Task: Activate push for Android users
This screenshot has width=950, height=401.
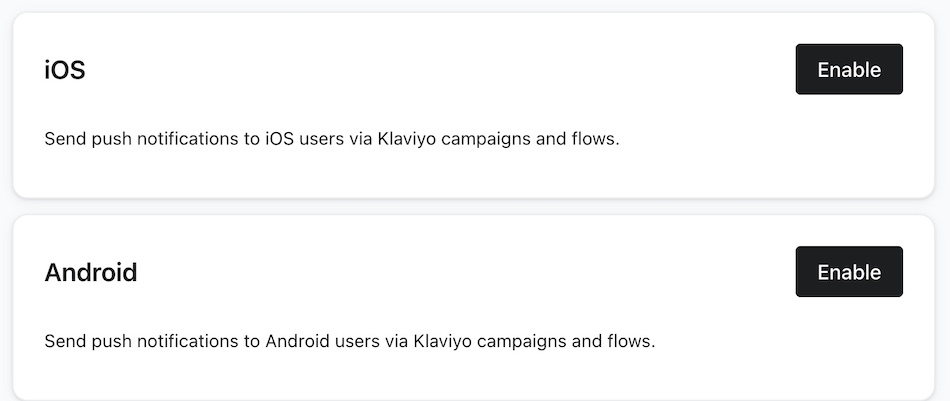Action: coord(849,272)
